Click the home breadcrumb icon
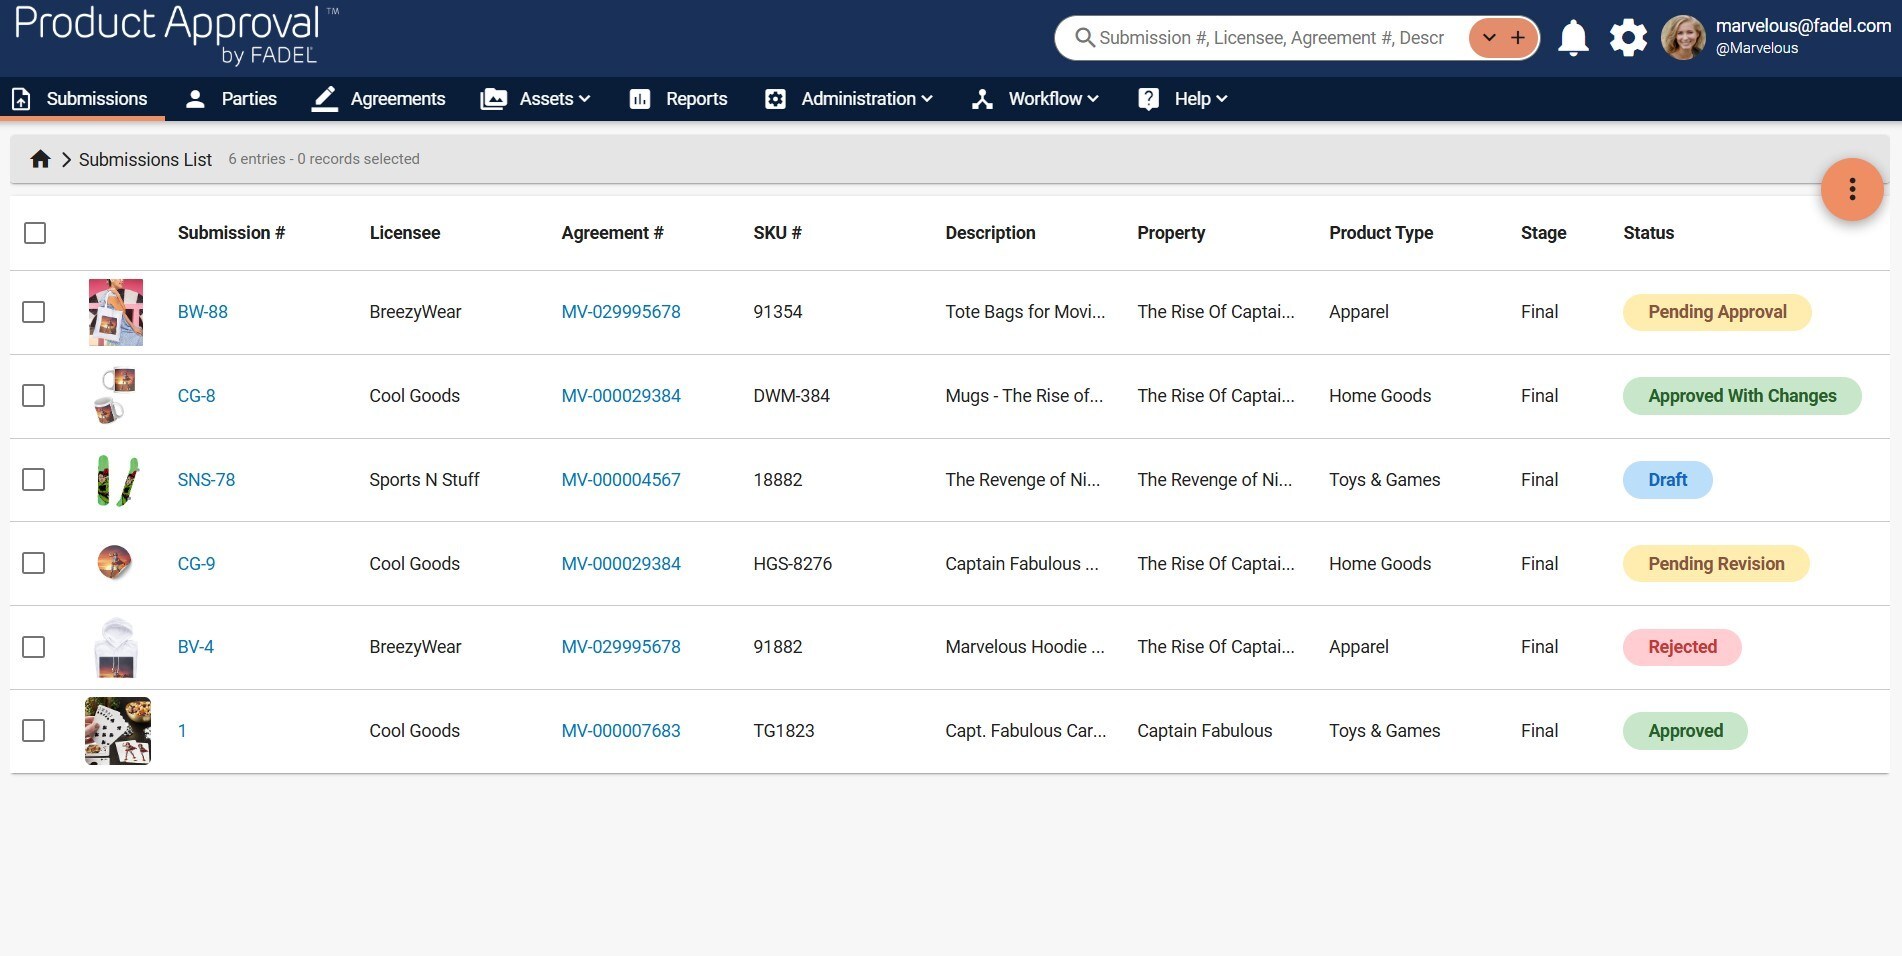Screen dimensions: 1902x956 point(40,159)
